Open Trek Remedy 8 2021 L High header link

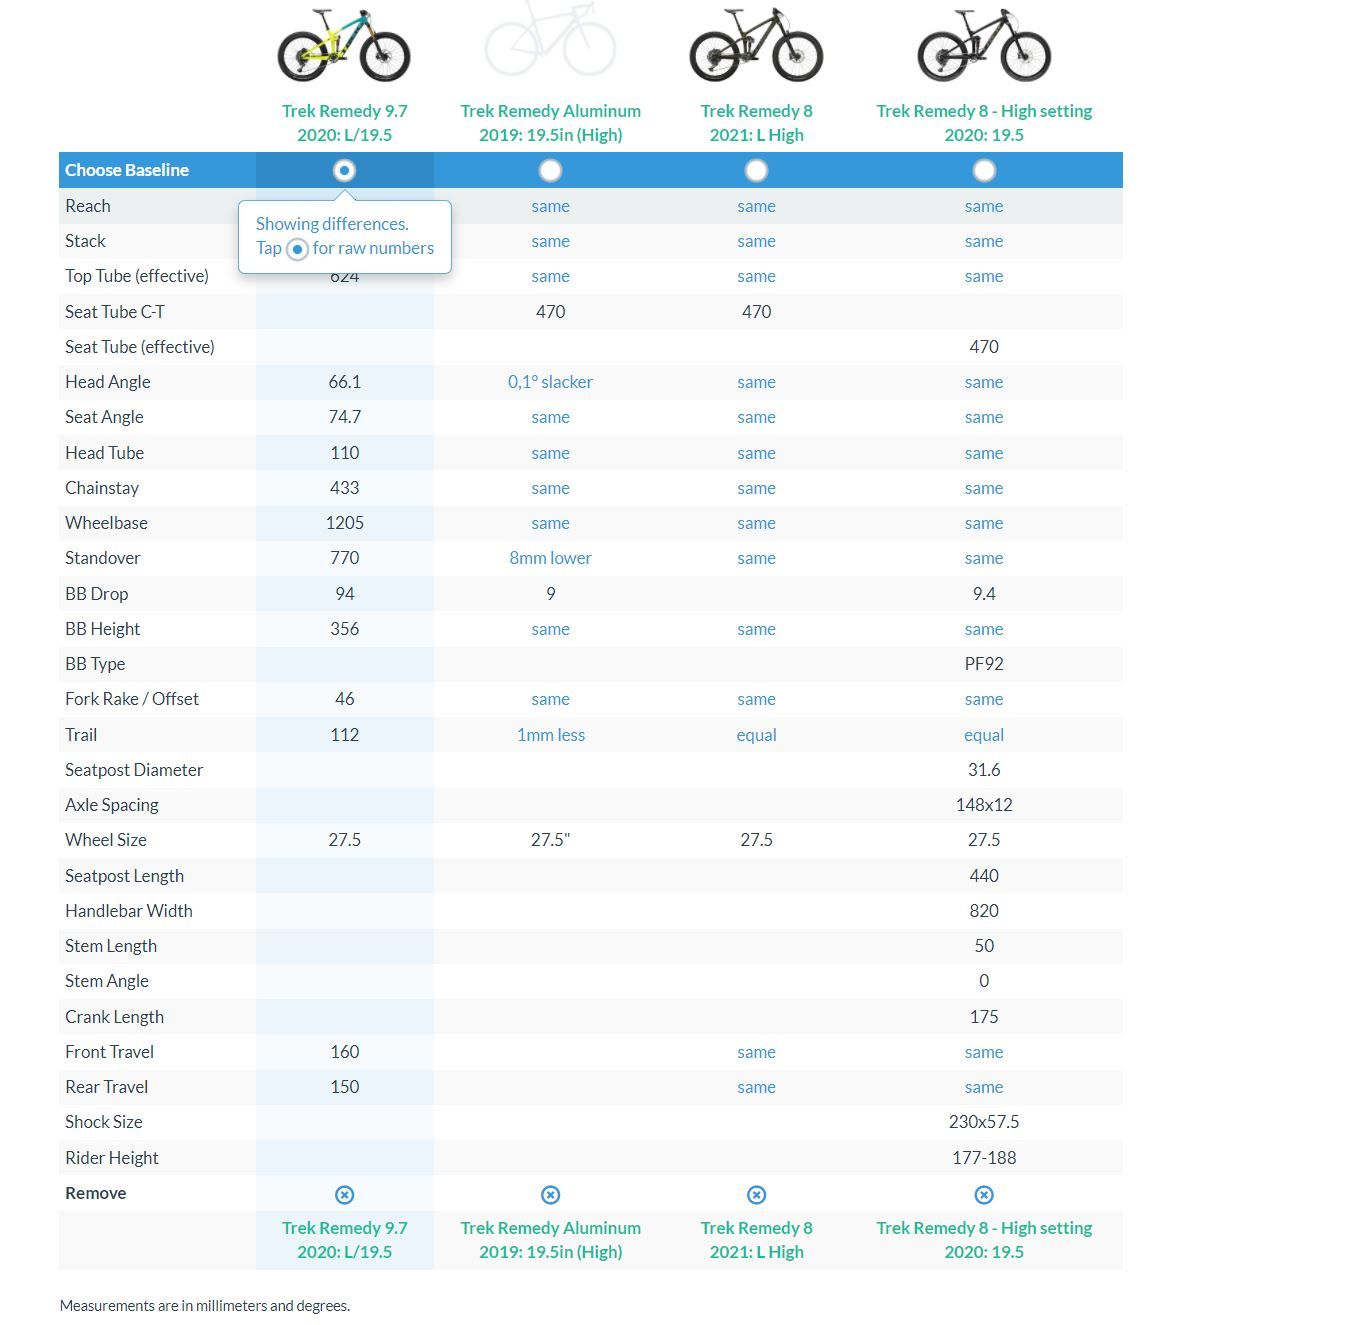pos(756,123)
